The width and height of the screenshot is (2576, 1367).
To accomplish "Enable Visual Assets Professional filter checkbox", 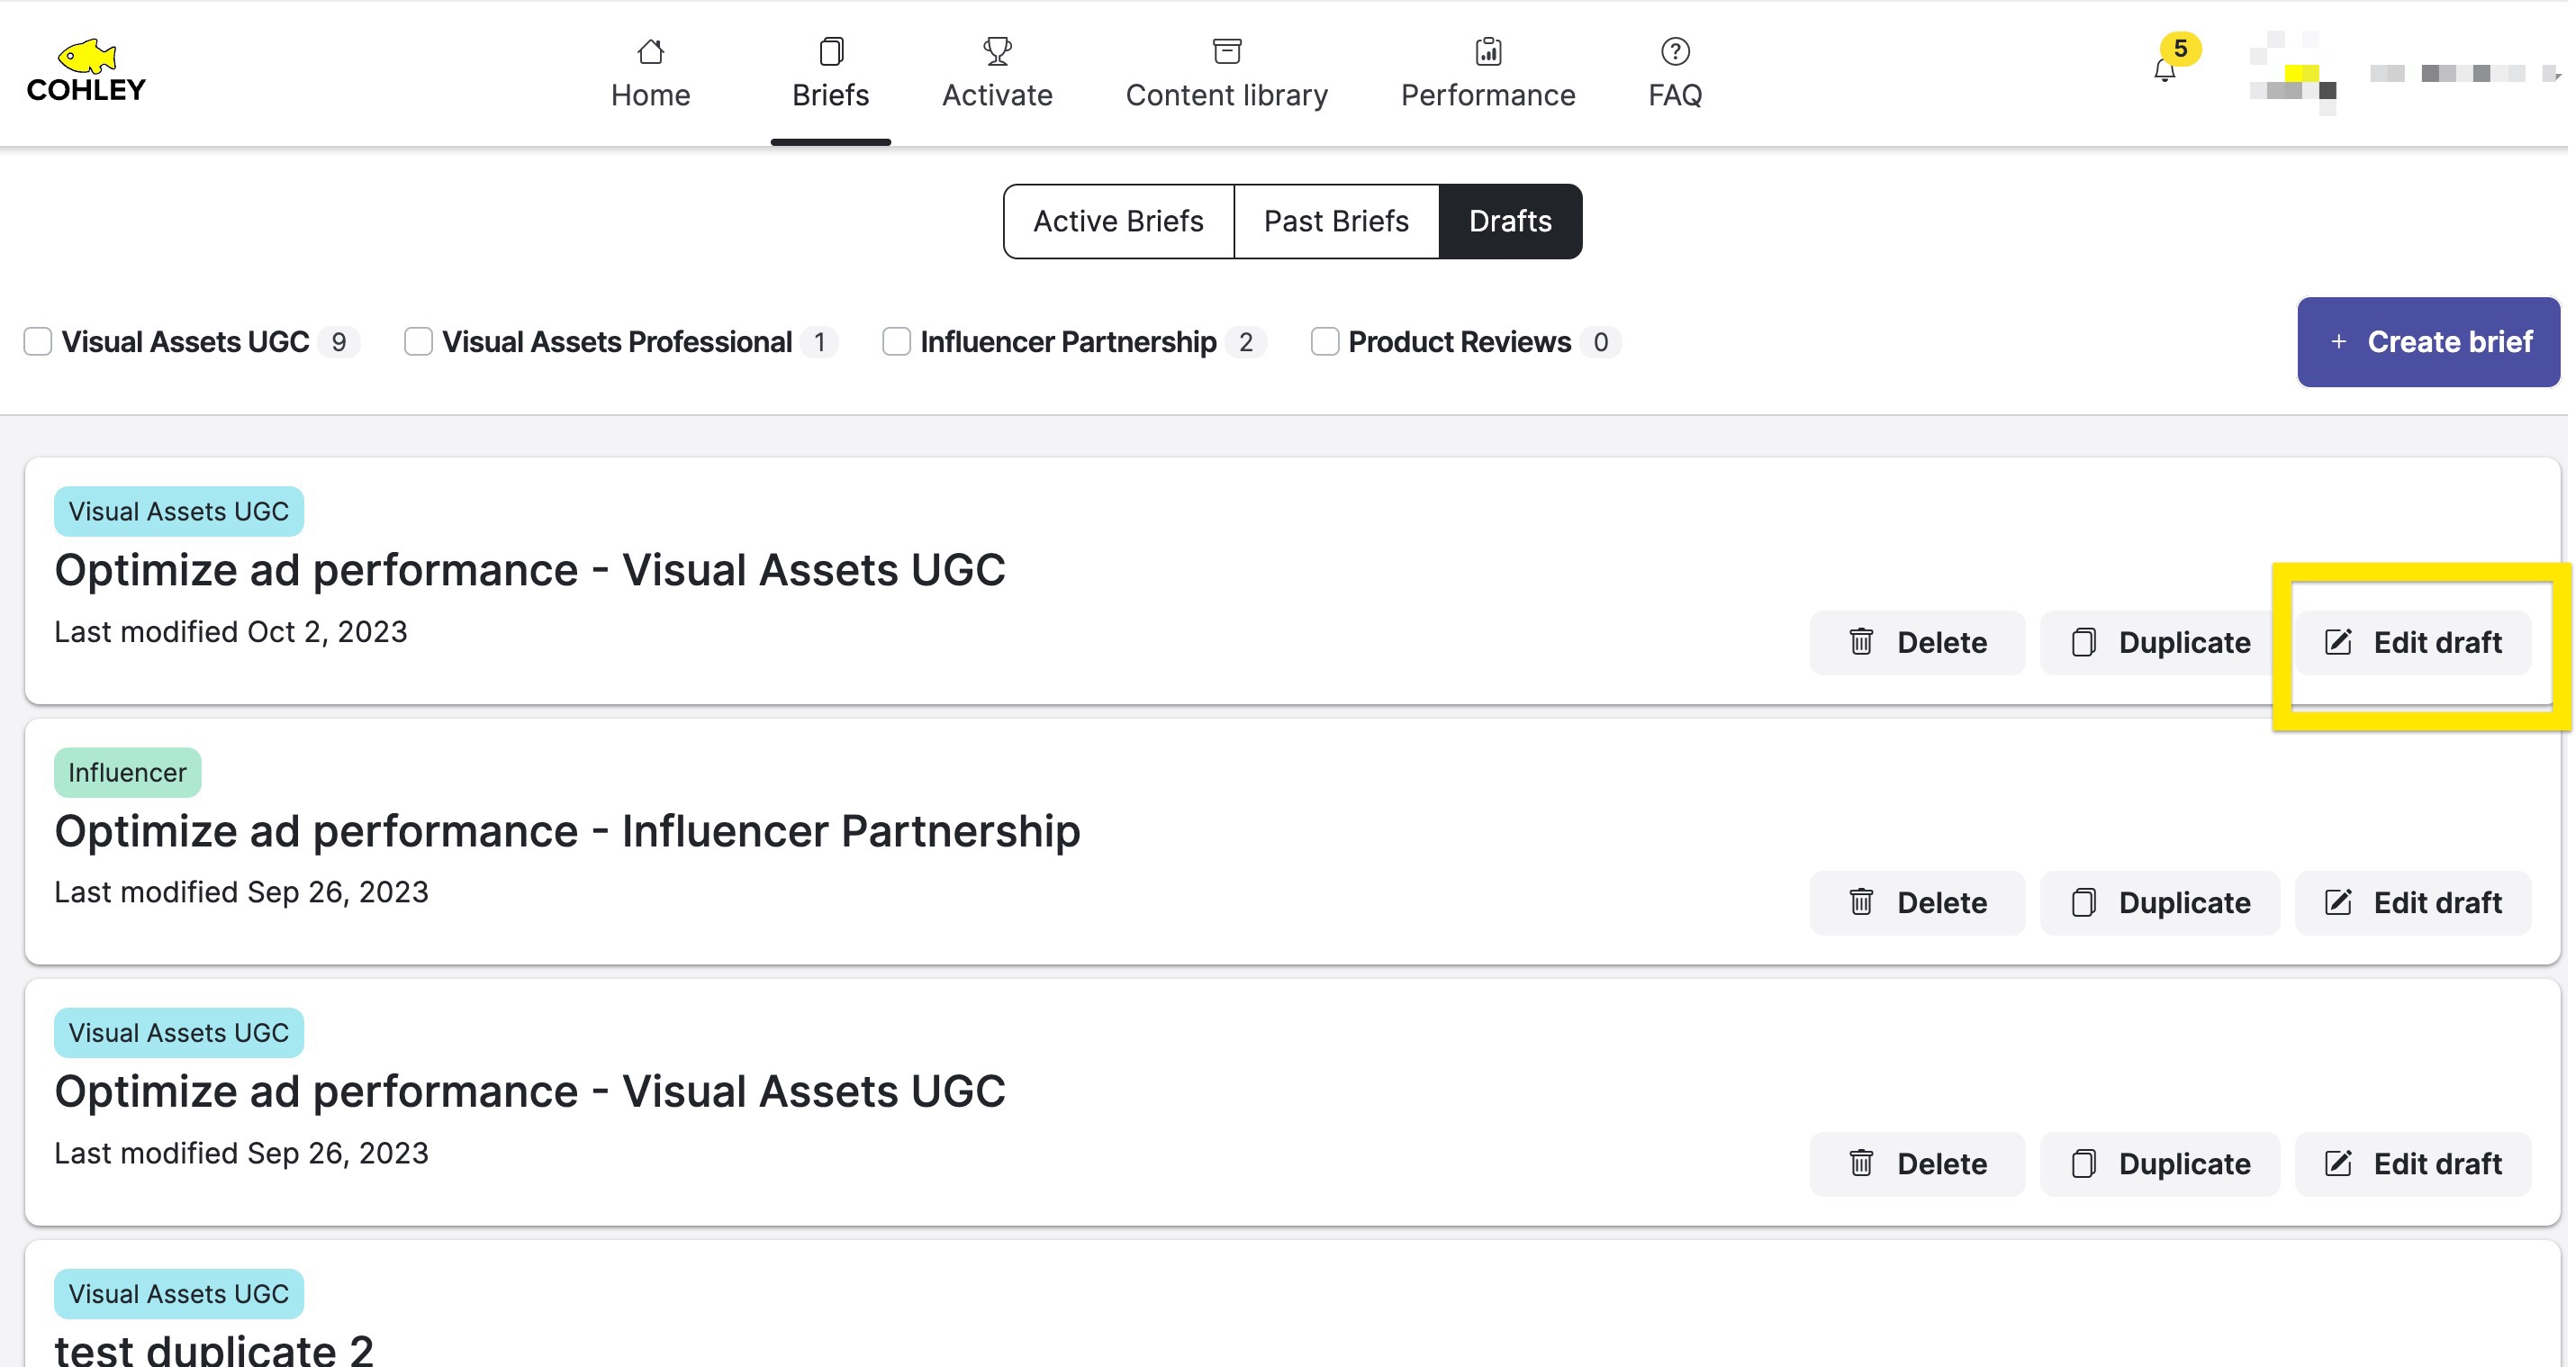I will click(418, 342).
